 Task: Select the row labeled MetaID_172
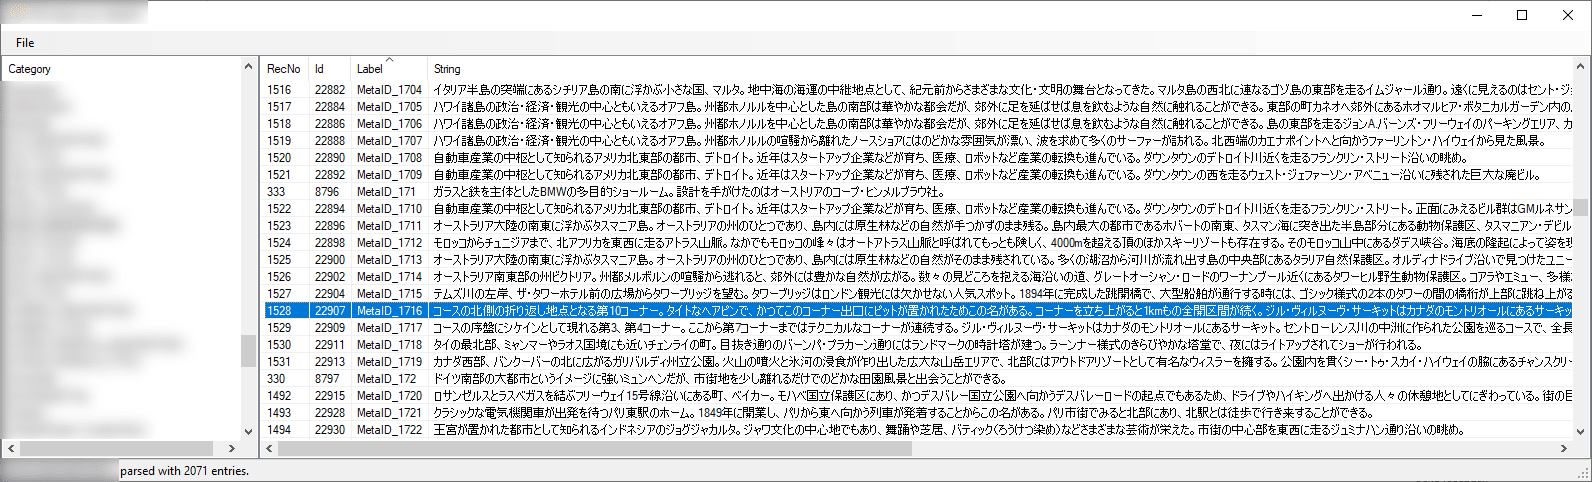(918, 378)
